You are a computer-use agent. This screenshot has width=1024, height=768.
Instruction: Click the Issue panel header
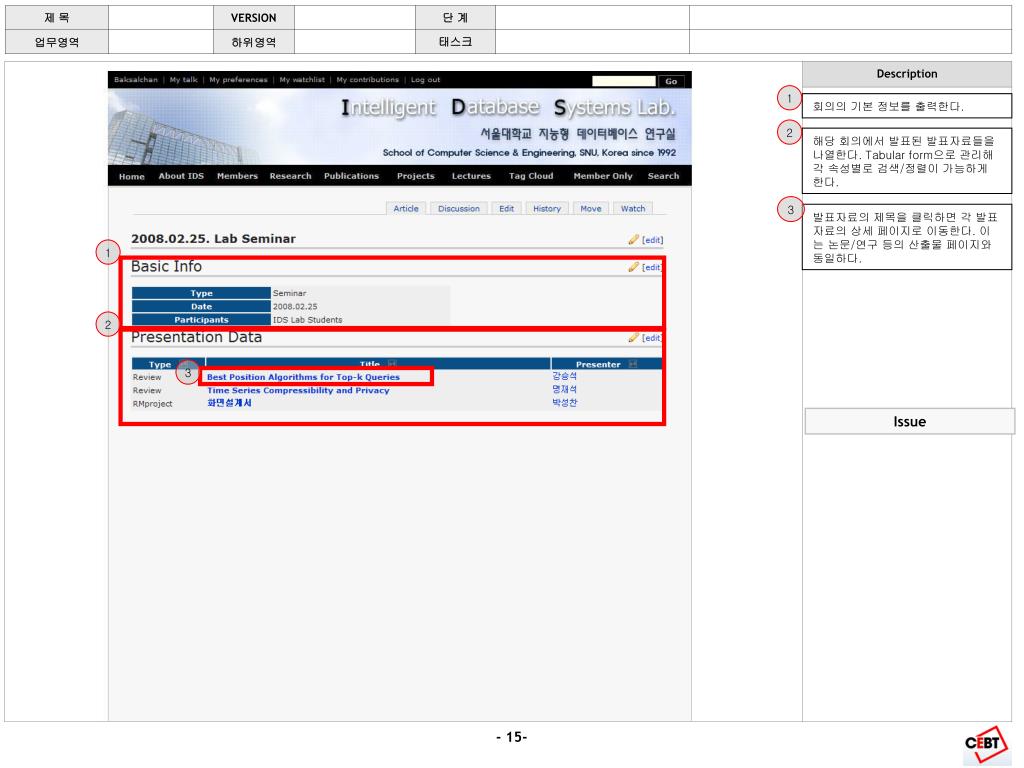point(909,422)
